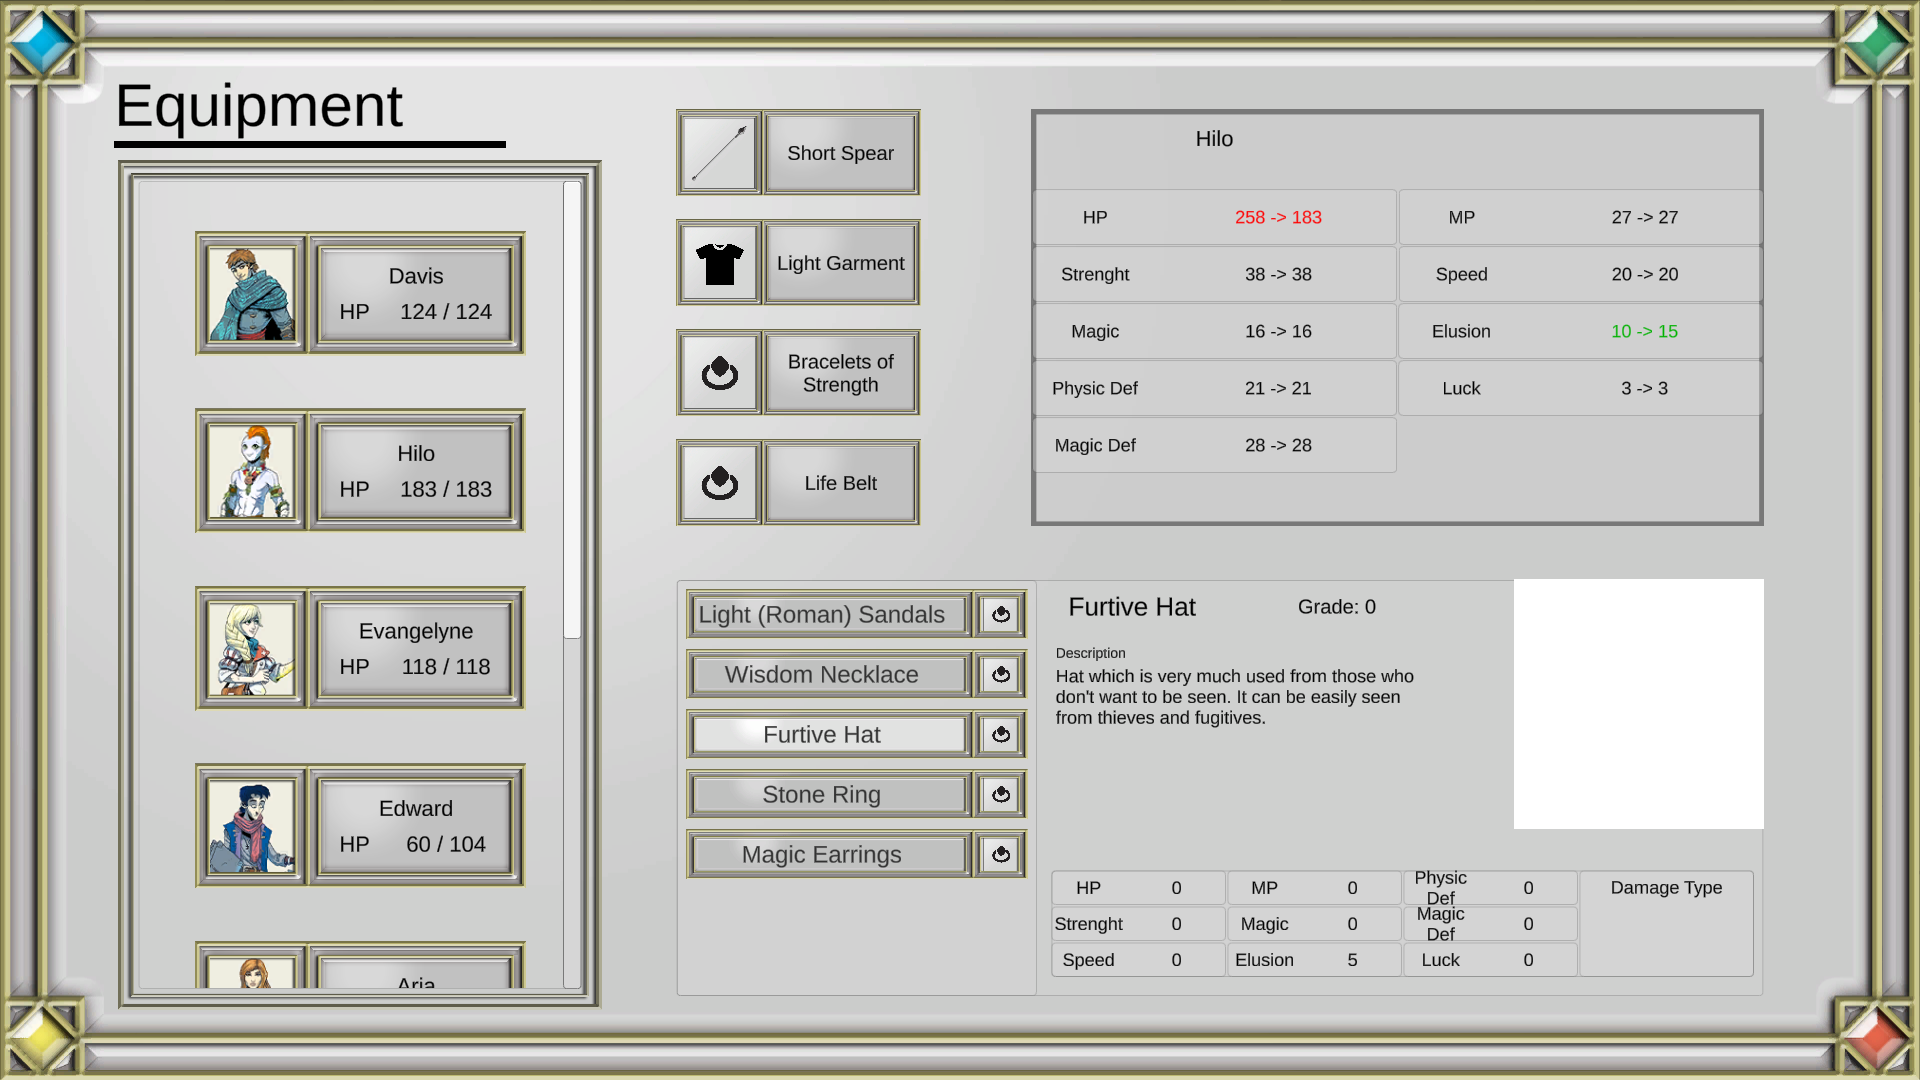1920x1080 pixels.
Task: Click the blue gem corner ornament
Action: coord(41,43)
